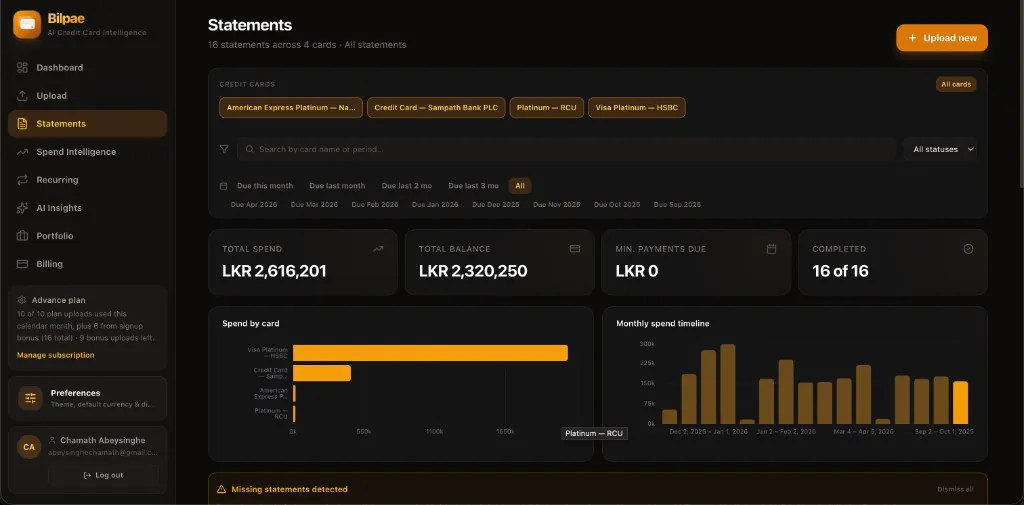Click the card icon on Total Balance card

coord(575,249)
